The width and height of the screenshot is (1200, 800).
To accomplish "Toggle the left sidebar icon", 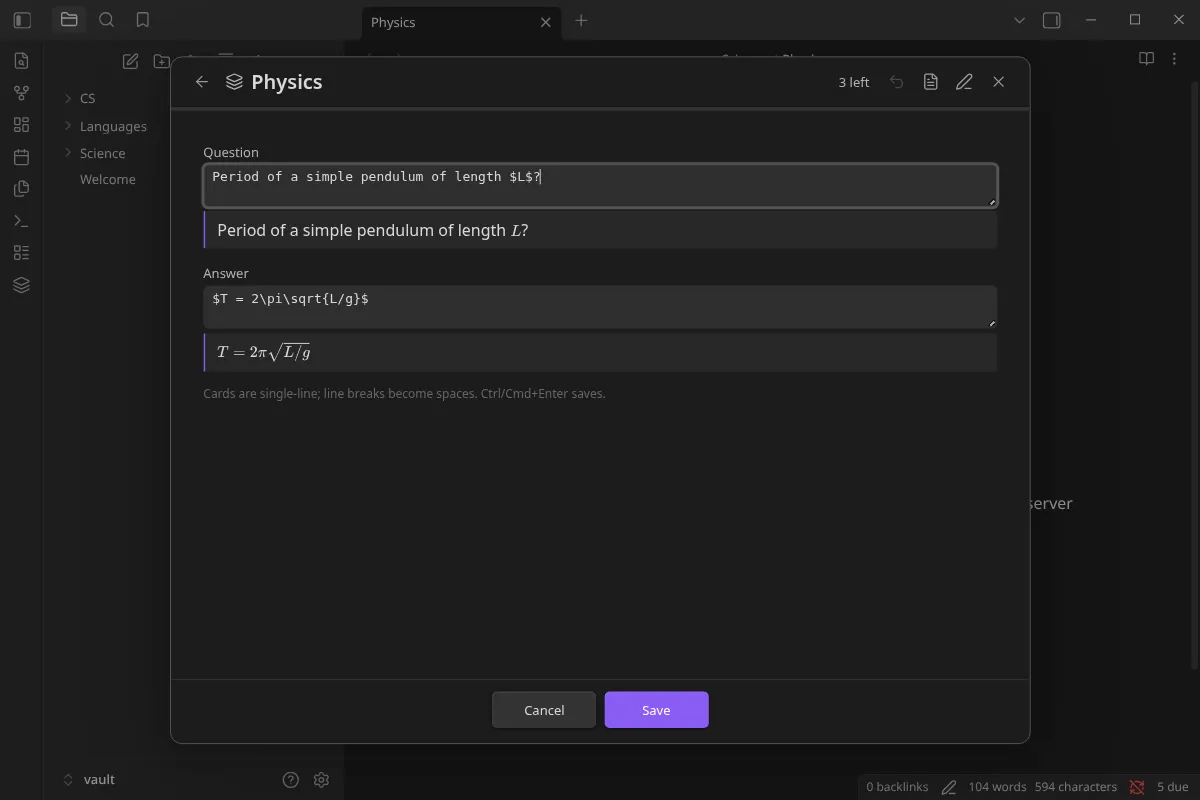I will tap(22, 20).
